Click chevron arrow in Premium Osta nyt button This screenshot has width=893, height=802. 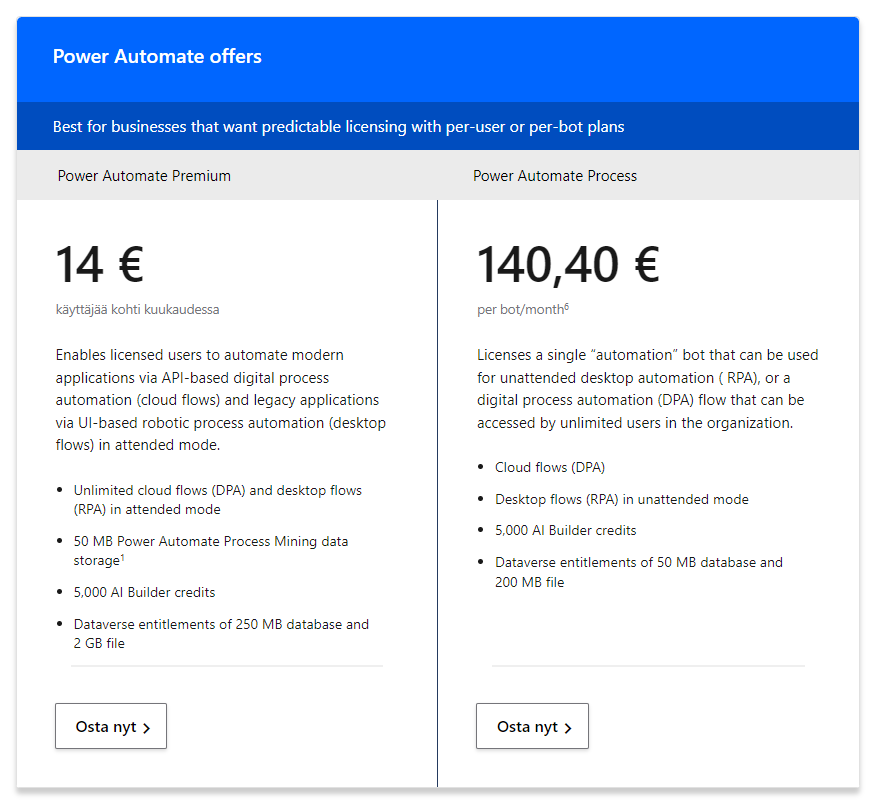point(147,728)
